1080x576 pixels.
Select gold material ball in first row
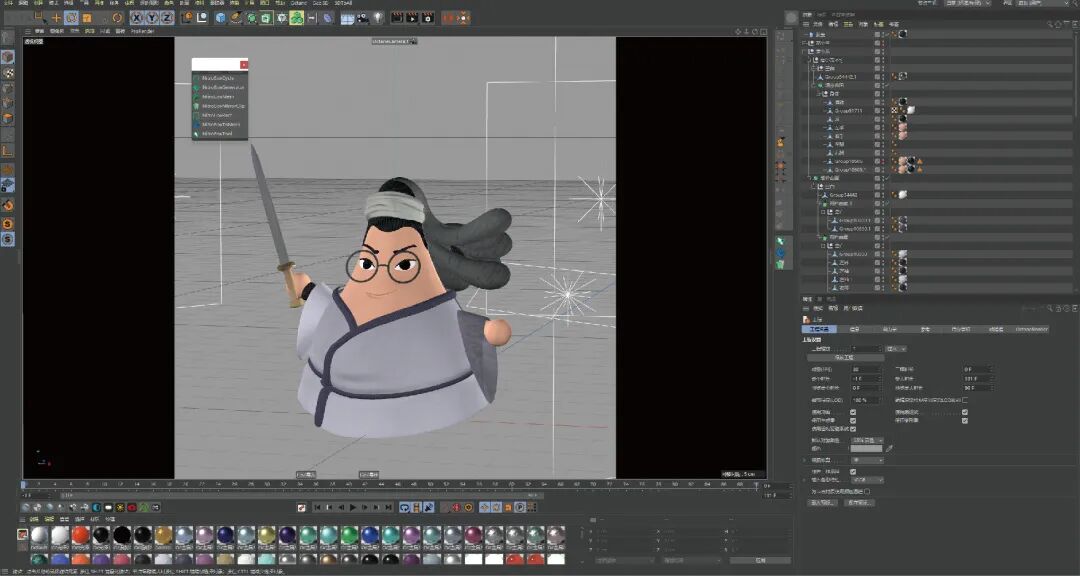pyautogui.click(x=163, y=535)
